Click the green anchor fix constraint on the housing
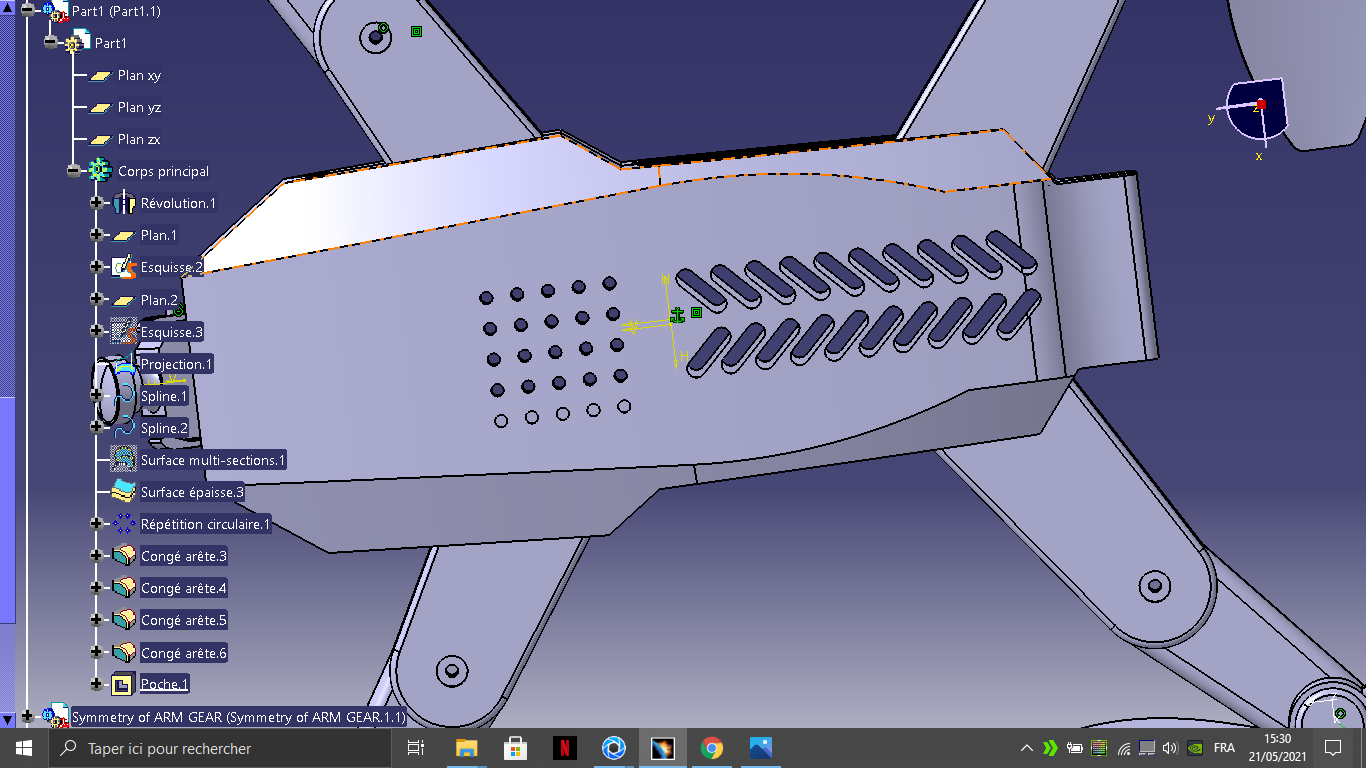 (677, 315)
